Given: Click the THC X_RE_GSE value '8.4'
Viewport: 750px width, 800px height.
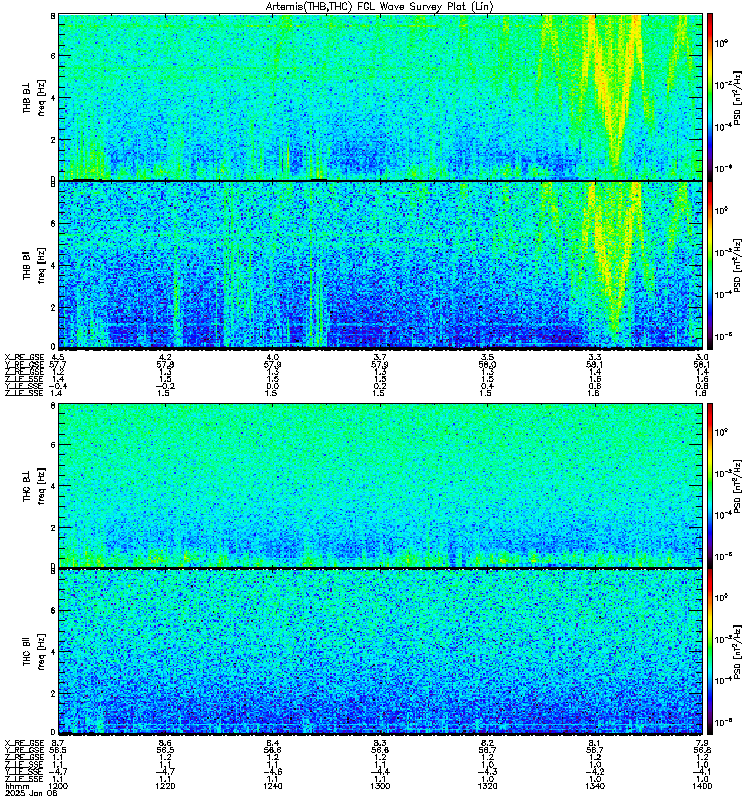Looking at the screenshot, I should [x=272, y=743].
